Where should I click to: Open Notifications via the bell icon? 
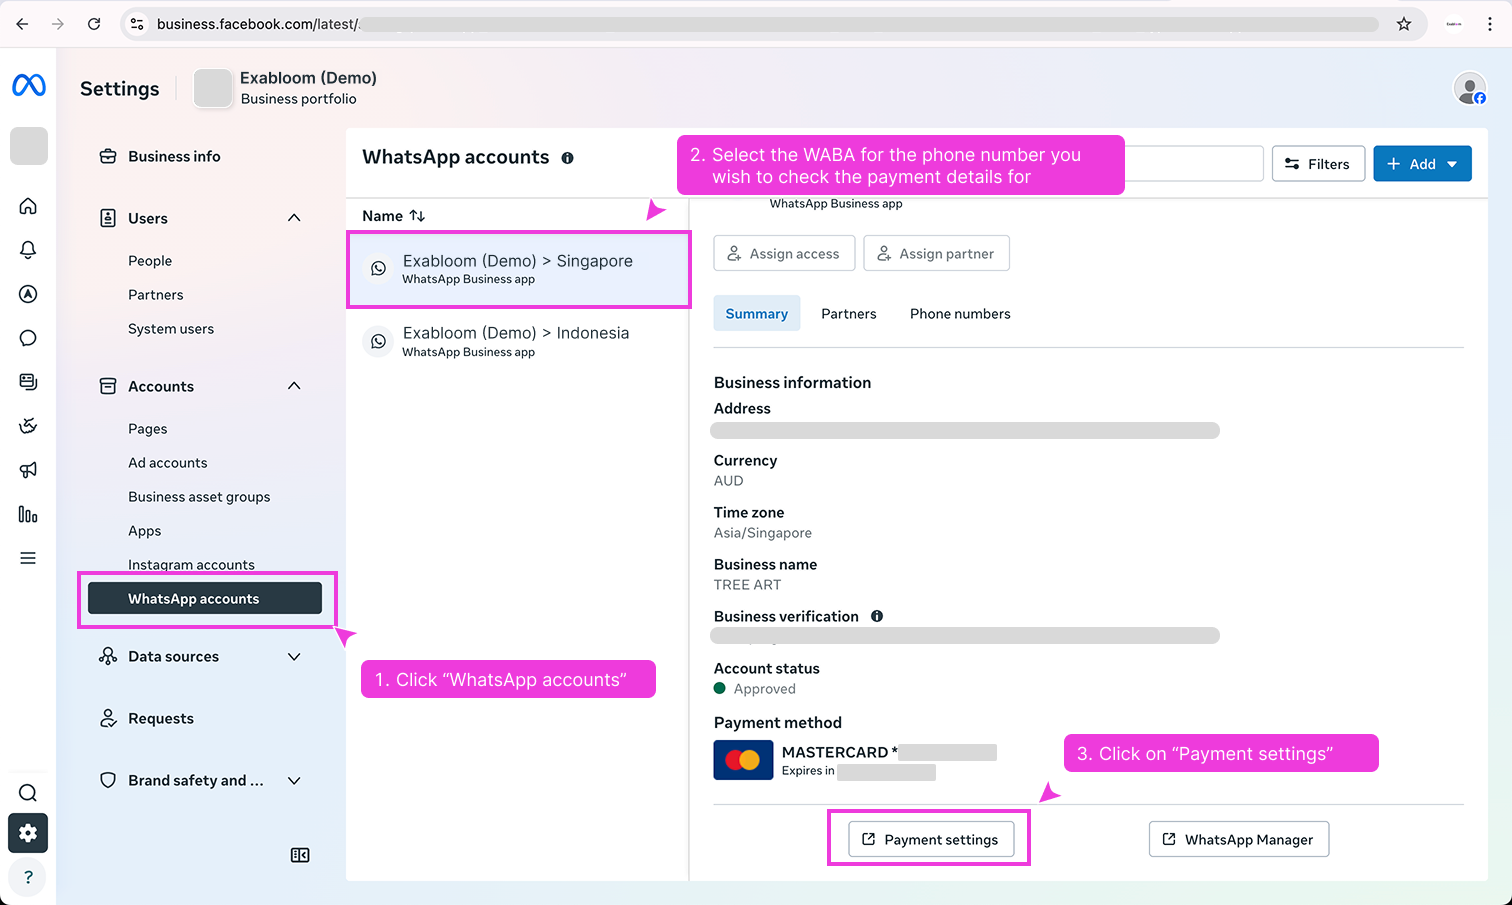coord(28,250)
